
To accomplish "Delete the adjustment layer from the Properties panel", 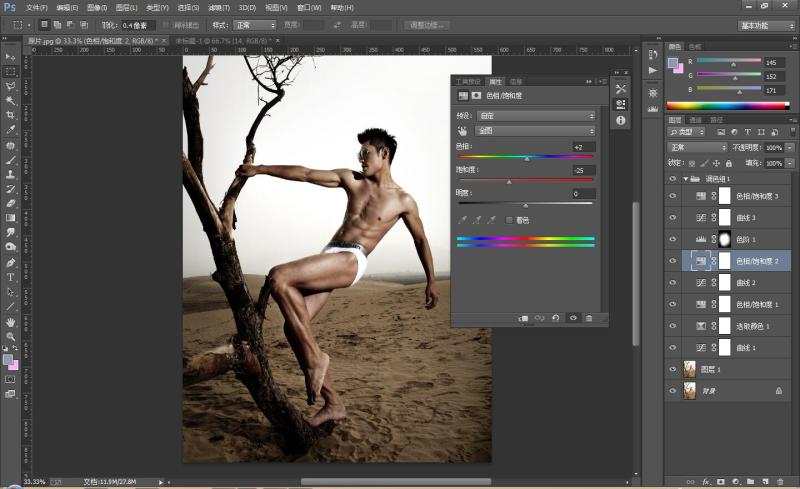I will pos(589,318).
